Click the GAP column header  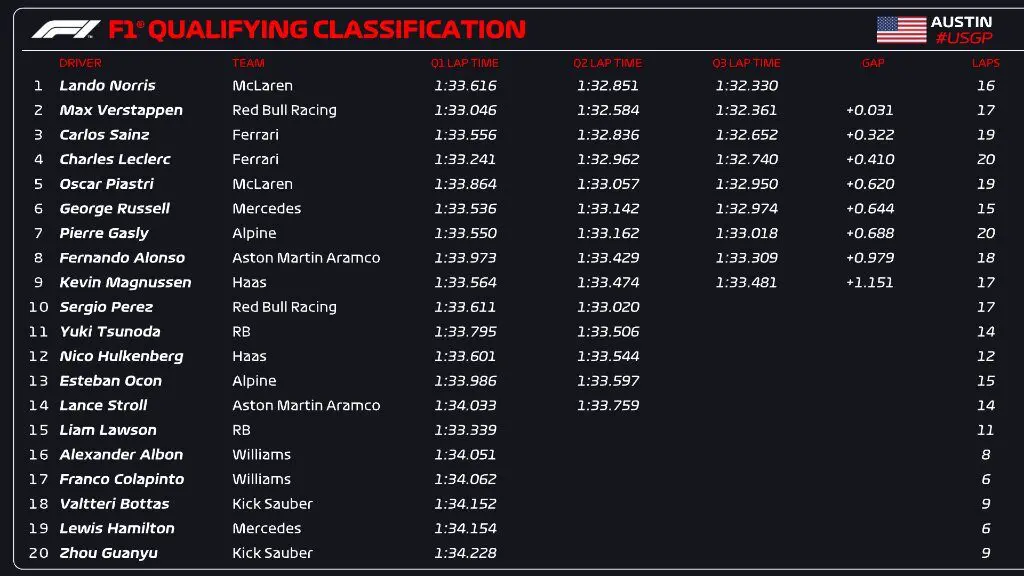point(872,63)
